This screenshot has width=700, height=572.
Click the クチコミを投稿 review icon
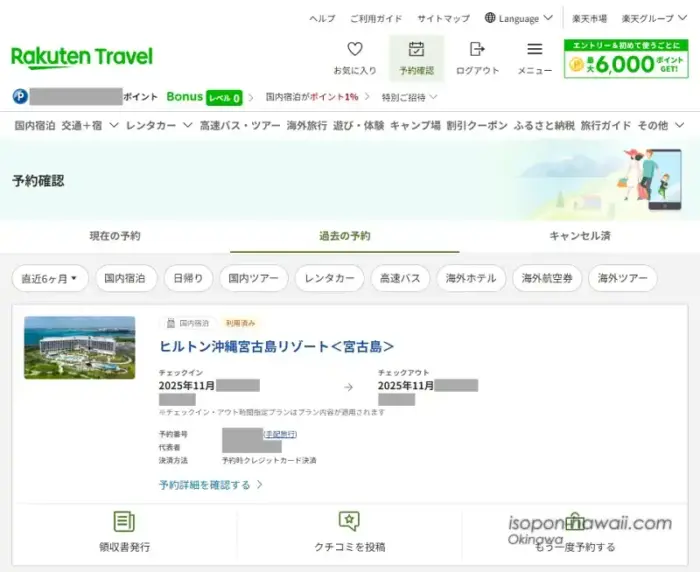pyautogui.click(x=349, y=521)
